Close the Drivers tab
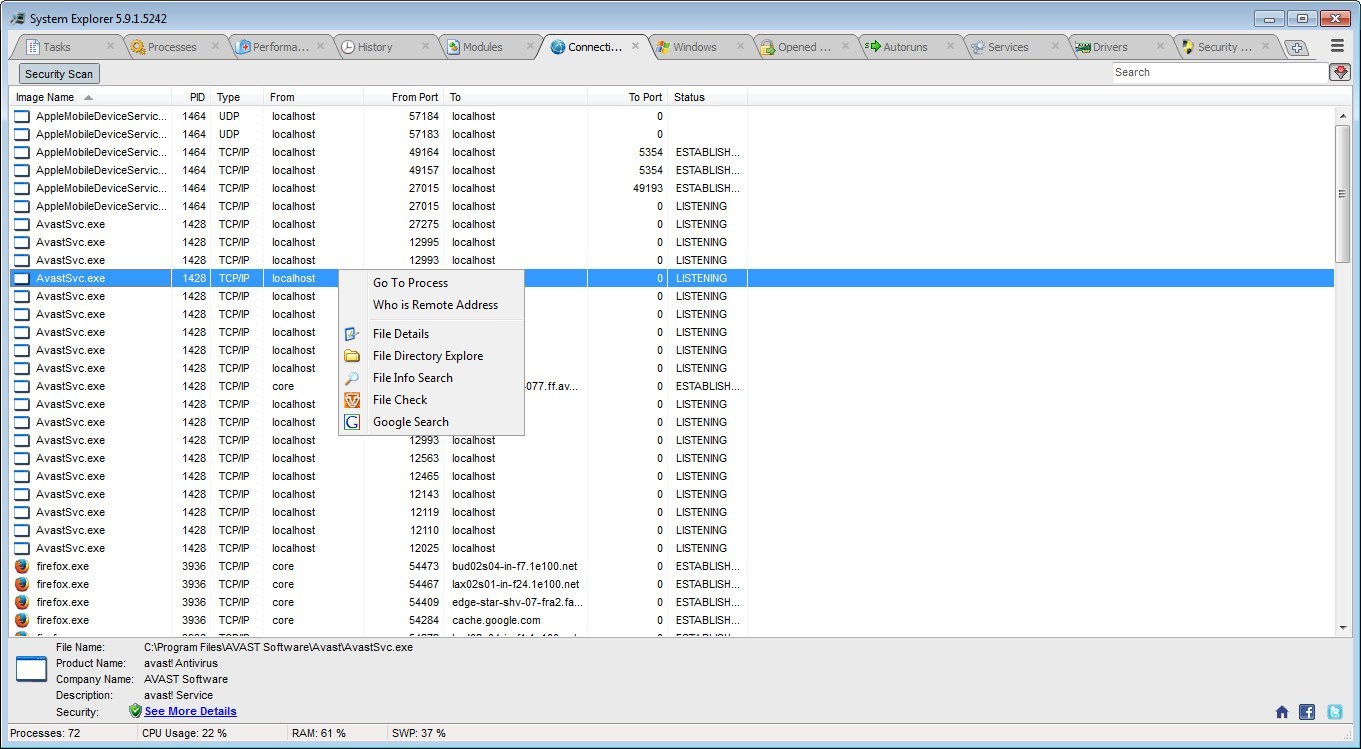The image size is (1361, 749). click(1161, 46)
